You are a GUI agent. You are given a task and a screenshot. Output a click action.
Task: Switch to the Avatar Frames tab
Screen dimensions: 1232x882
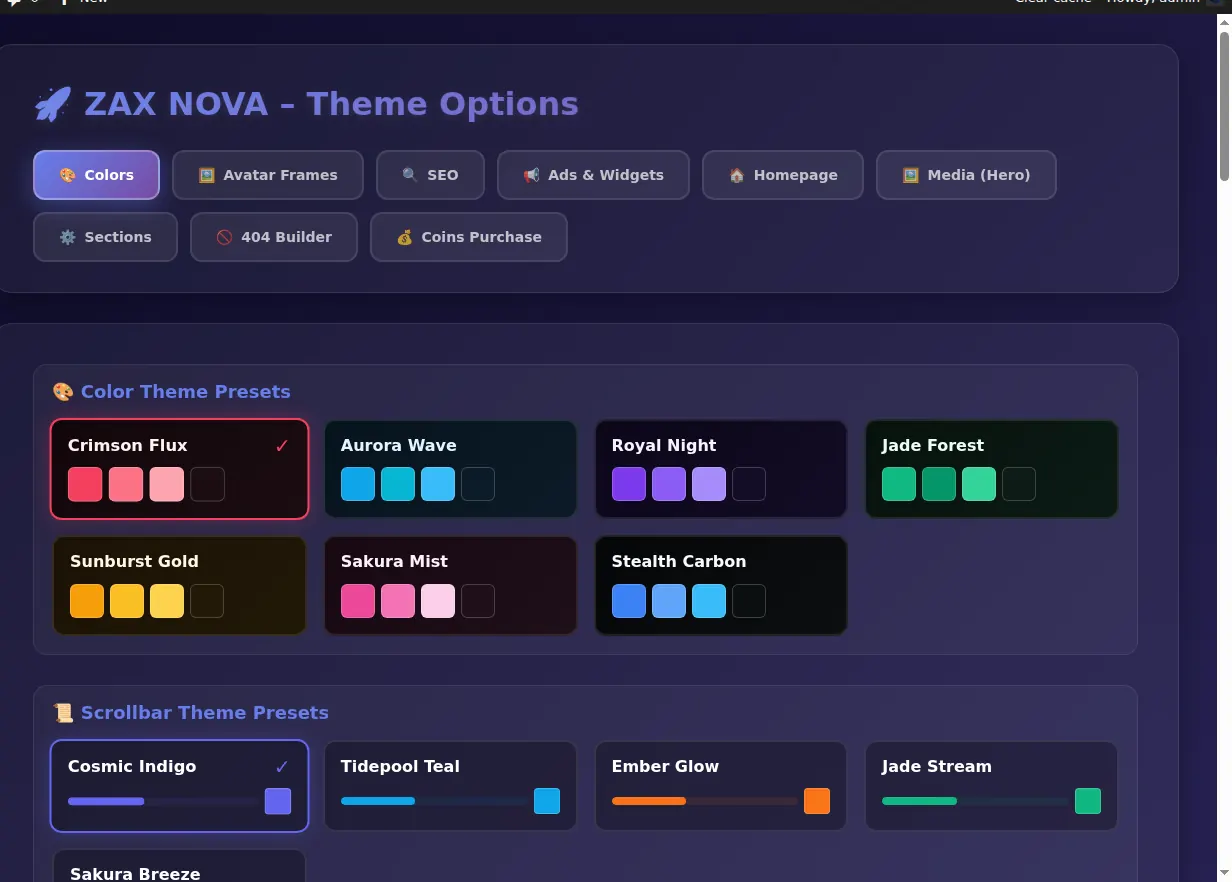point(267,175)
